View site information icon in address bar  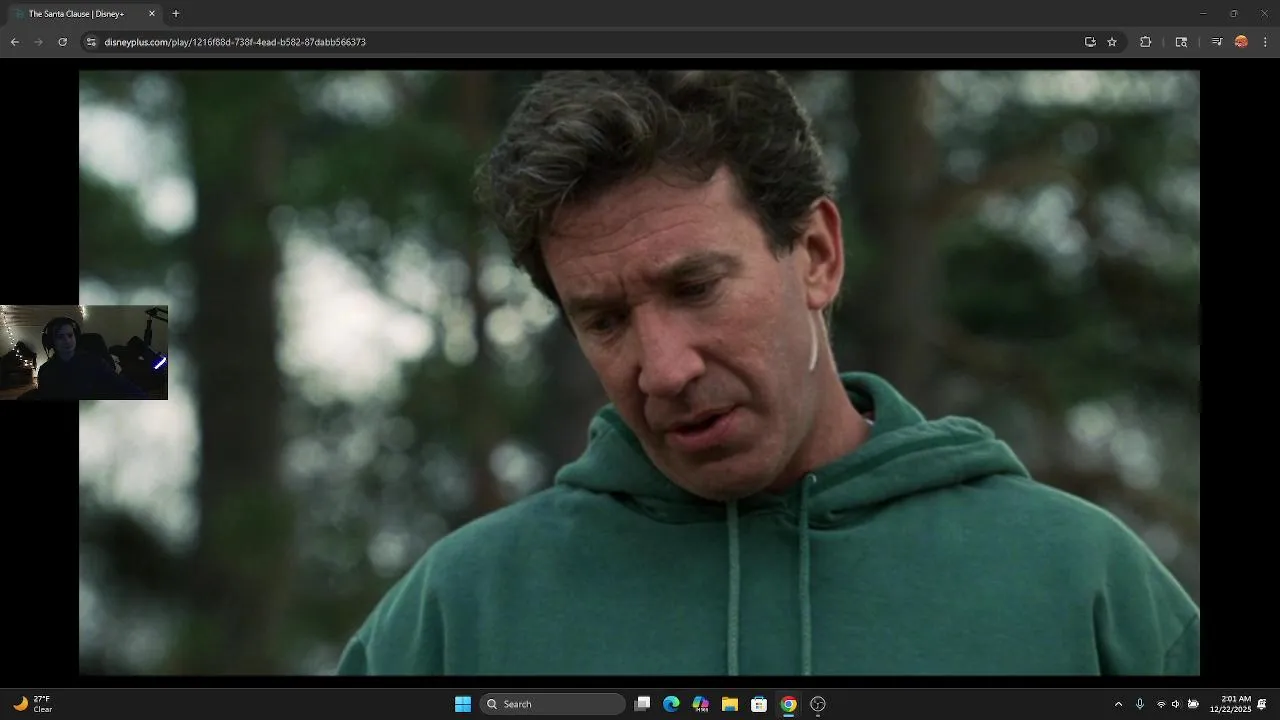point(91,42)
